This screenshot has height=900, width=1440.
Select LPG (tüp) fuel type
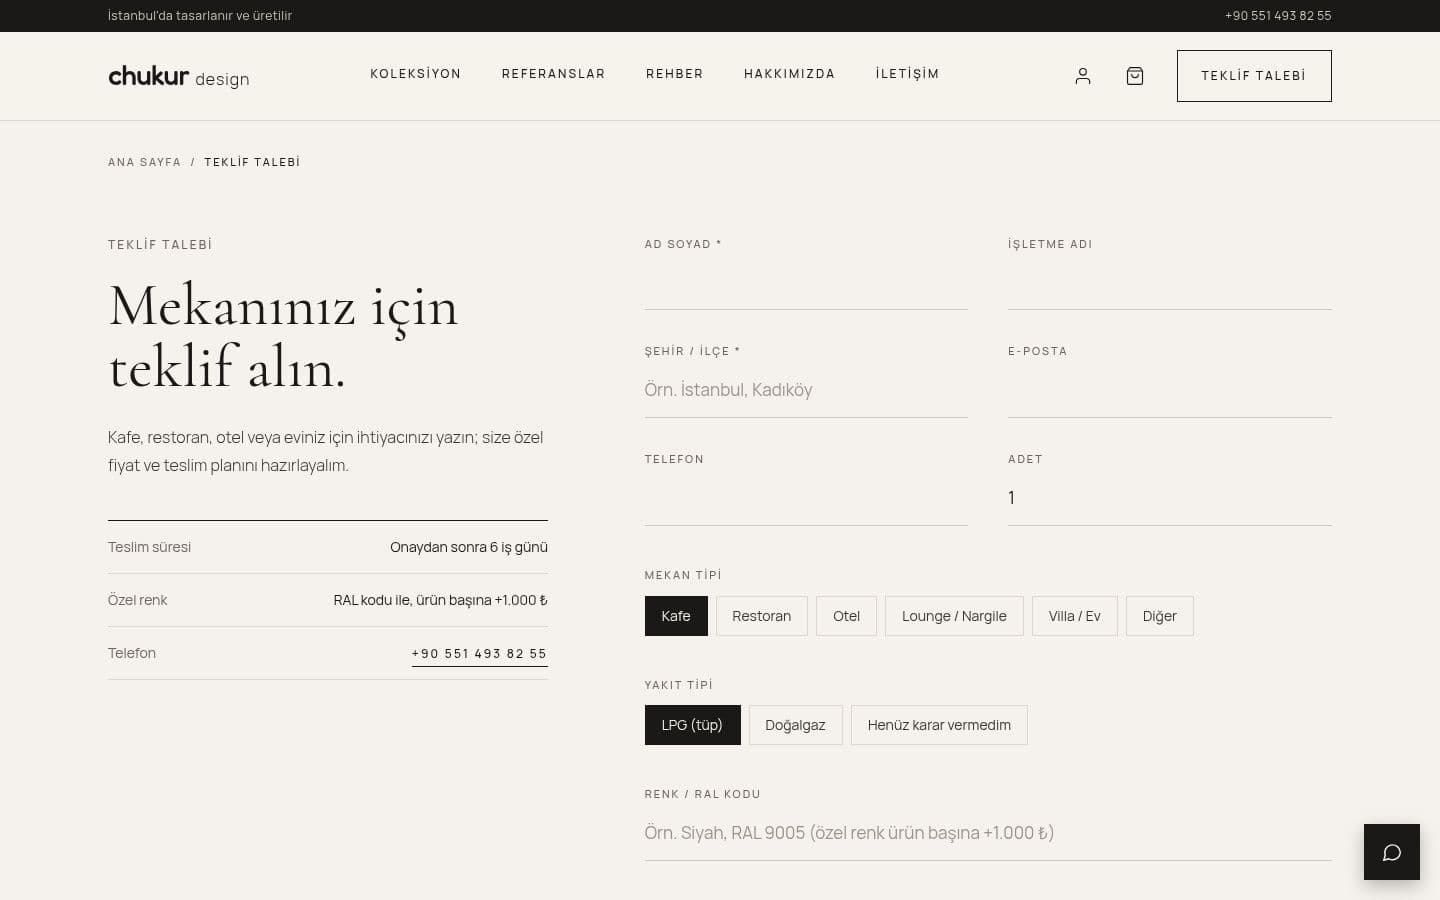[692, 725]
